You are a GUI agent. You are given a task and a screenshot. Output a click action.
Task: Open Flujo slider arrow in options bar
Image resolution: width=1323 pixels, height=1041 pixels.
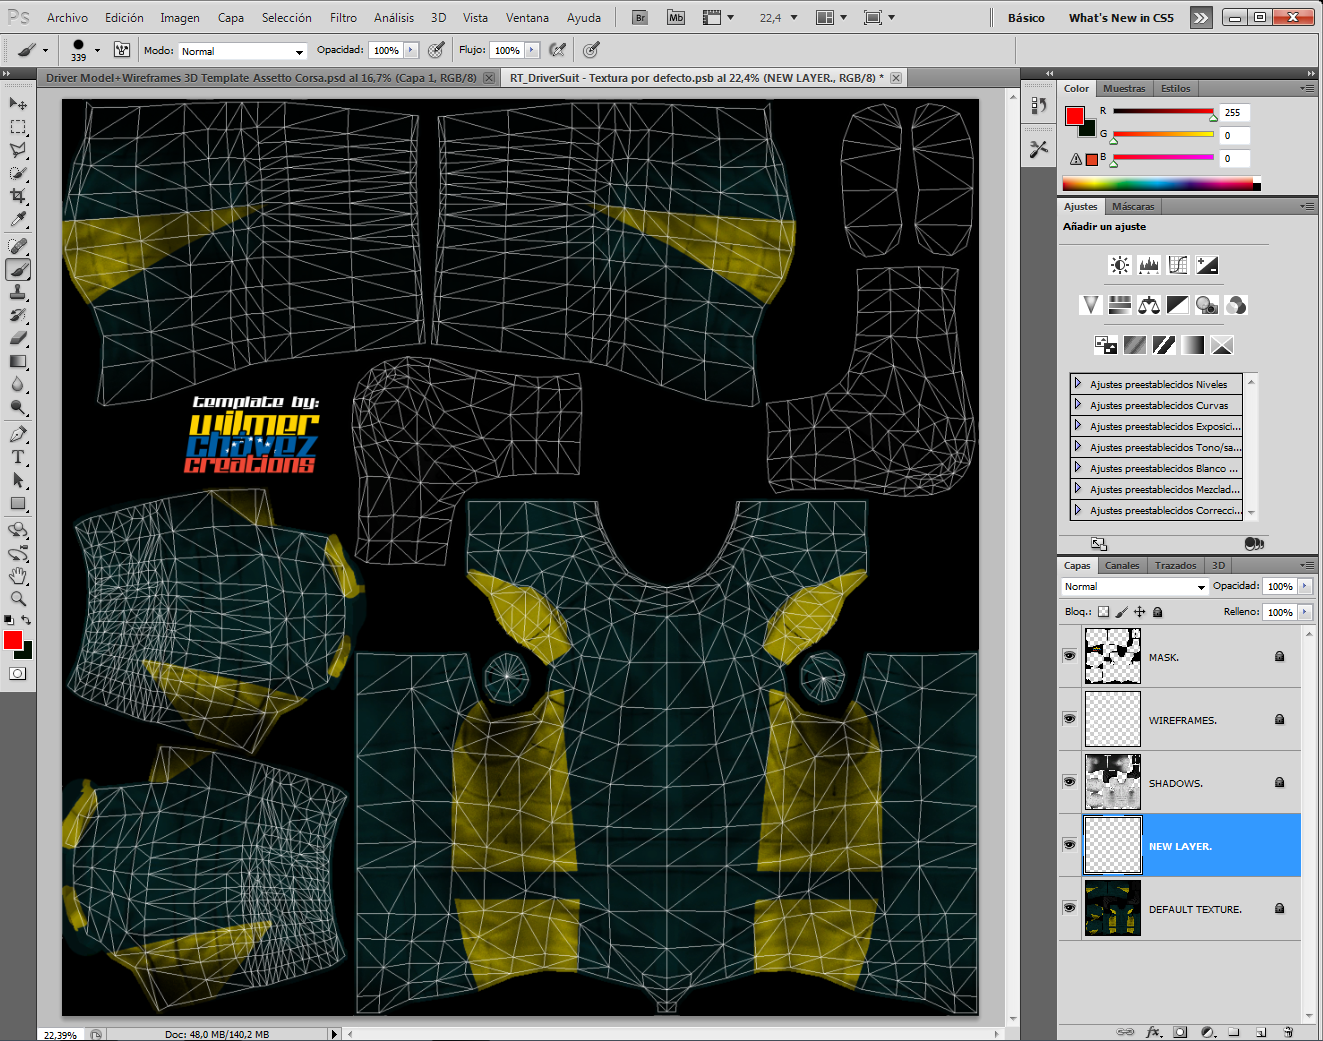[532, 50]
